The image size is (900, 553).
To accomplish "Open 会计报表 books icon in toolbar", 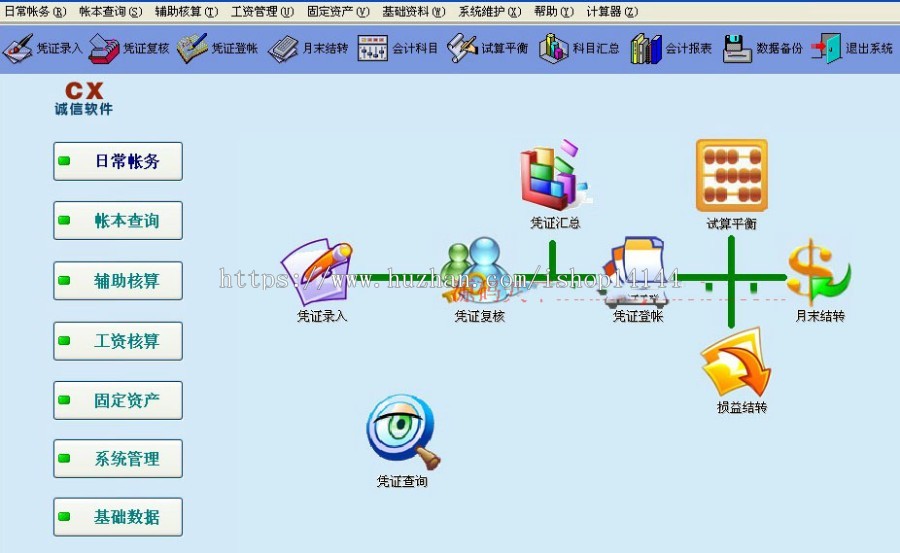I will click(x=646, y=48).
